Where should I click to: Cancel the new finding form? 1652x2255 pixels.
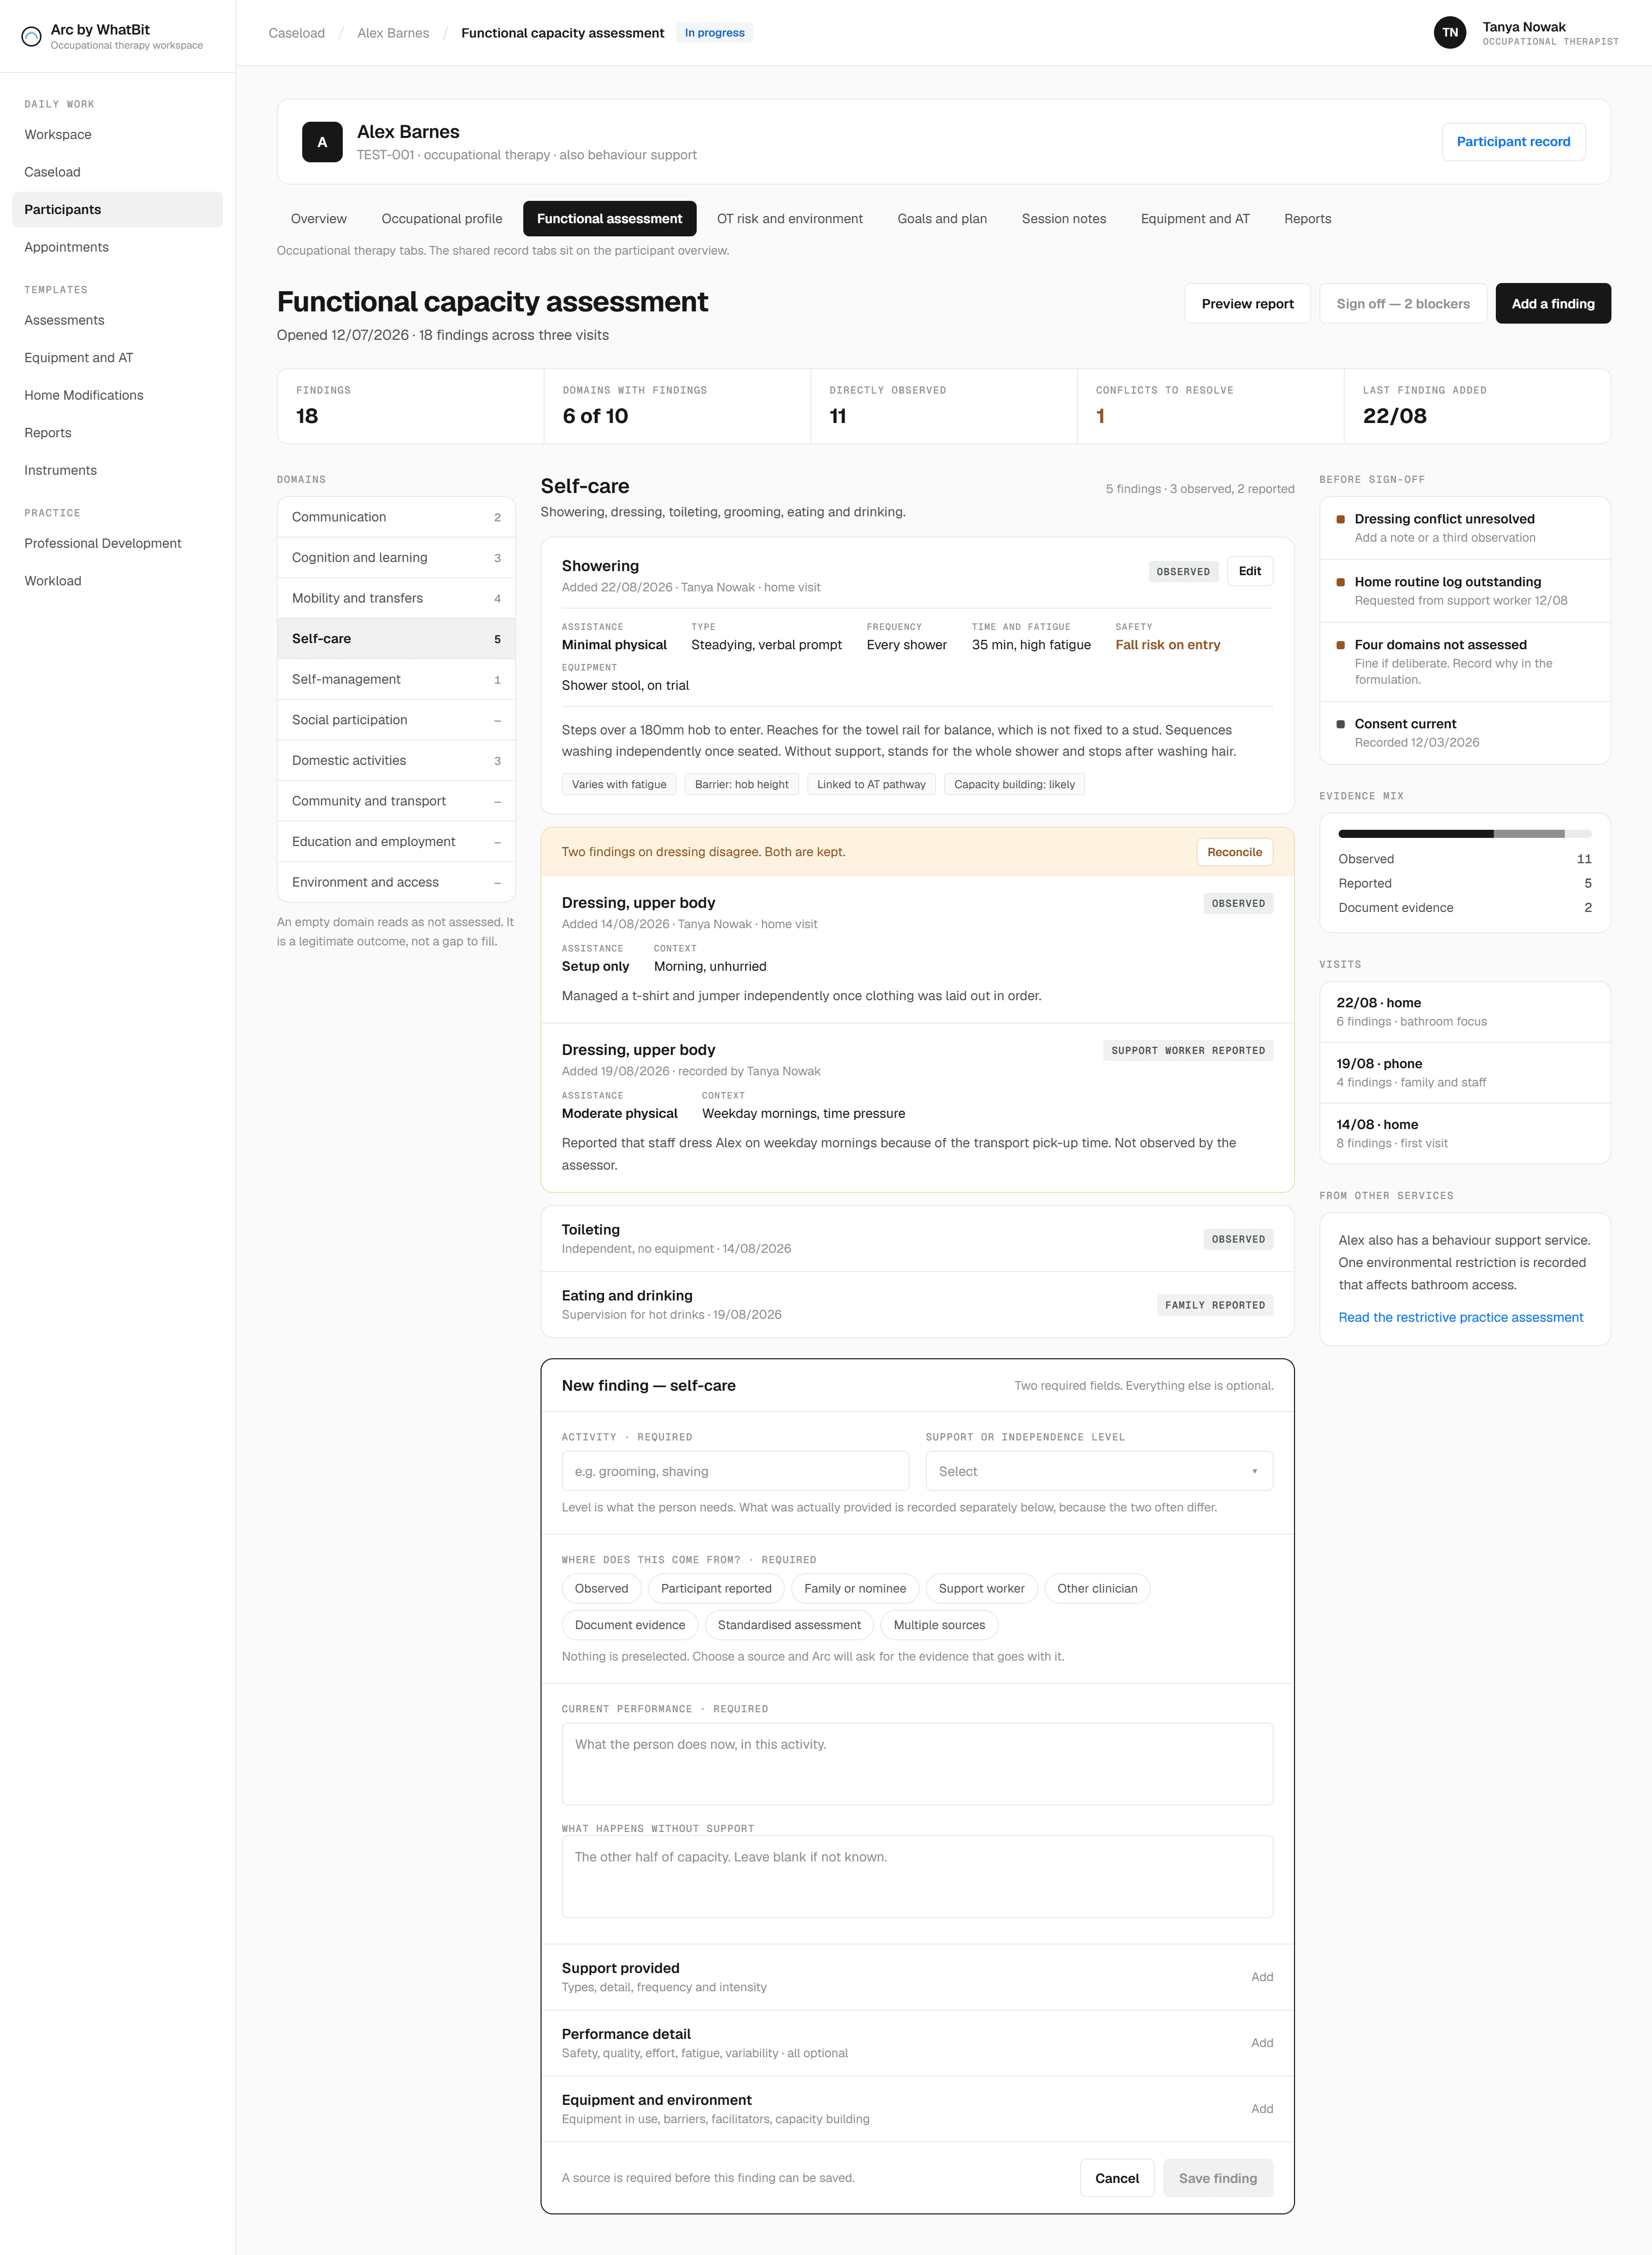pyautogui.click(x=1116, y=2178)
